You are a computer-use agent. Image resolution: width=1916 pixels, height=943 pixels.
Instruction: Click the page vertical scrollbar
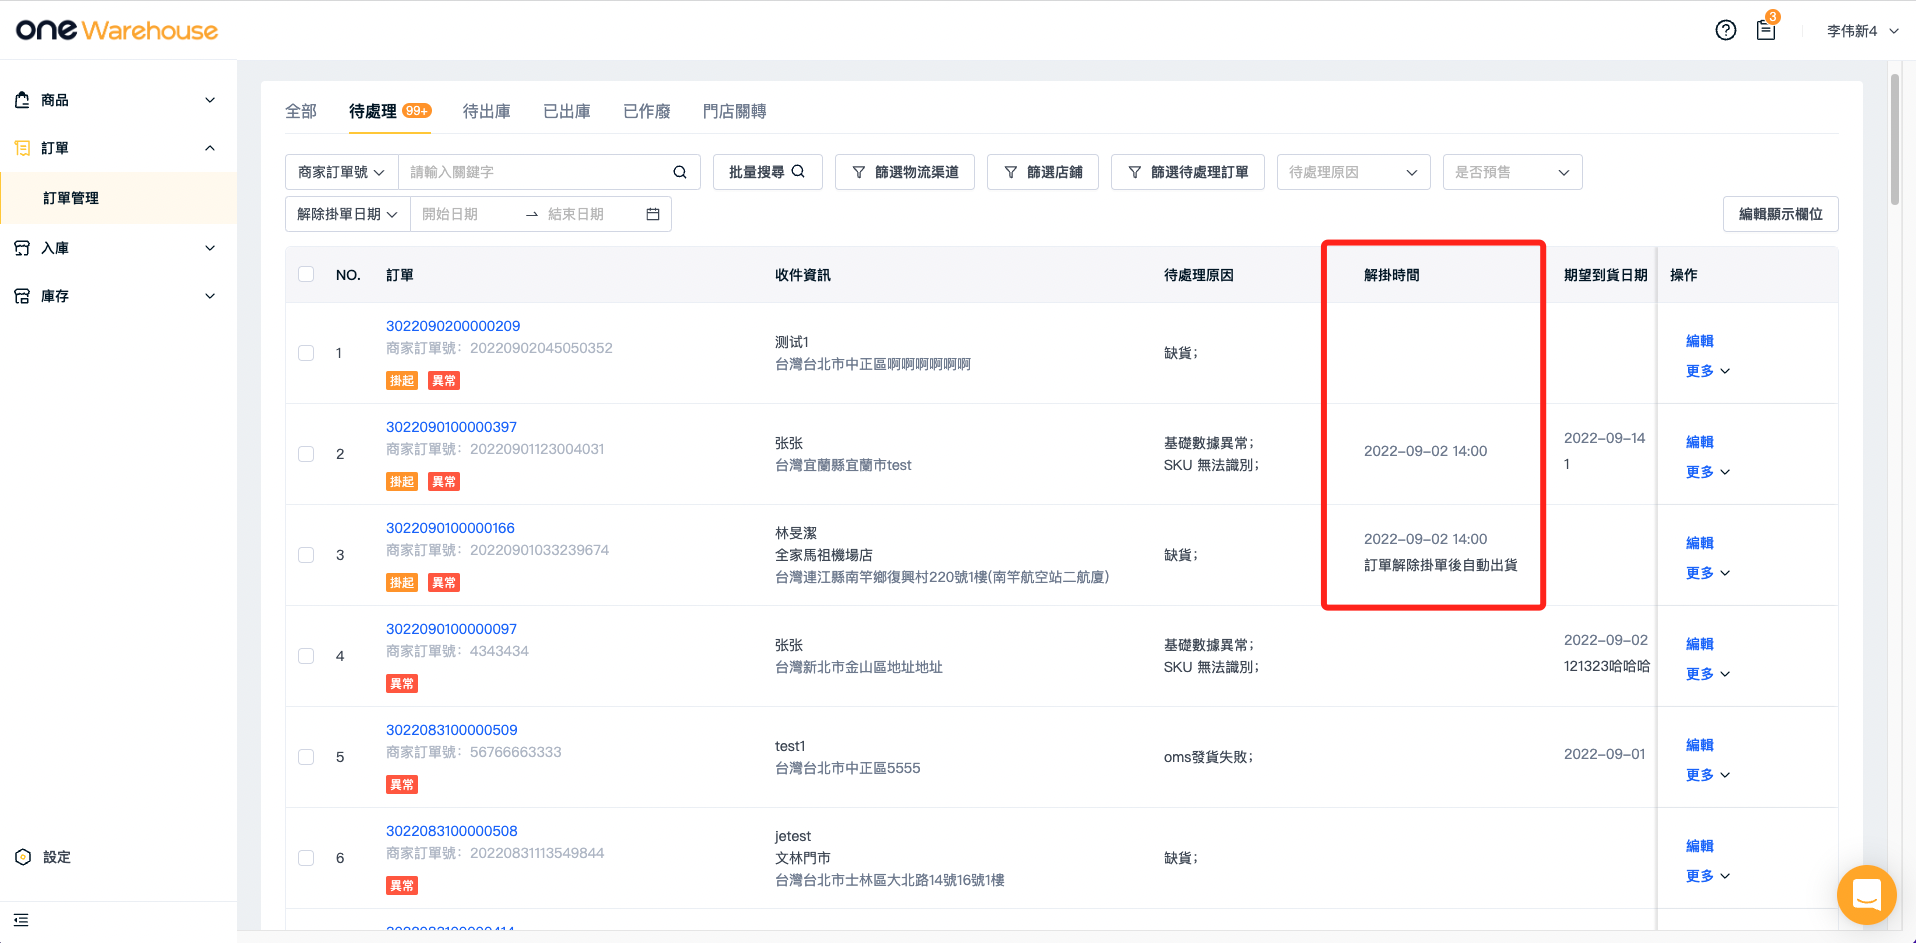pyautogui.click(x=1894, y=140)
